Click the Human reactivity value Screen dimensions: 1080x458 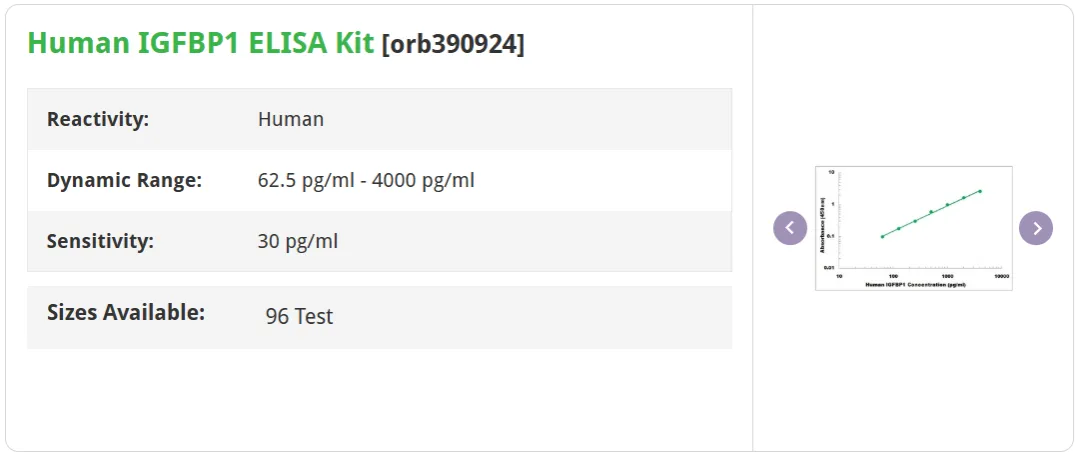(x=291, y=119)
